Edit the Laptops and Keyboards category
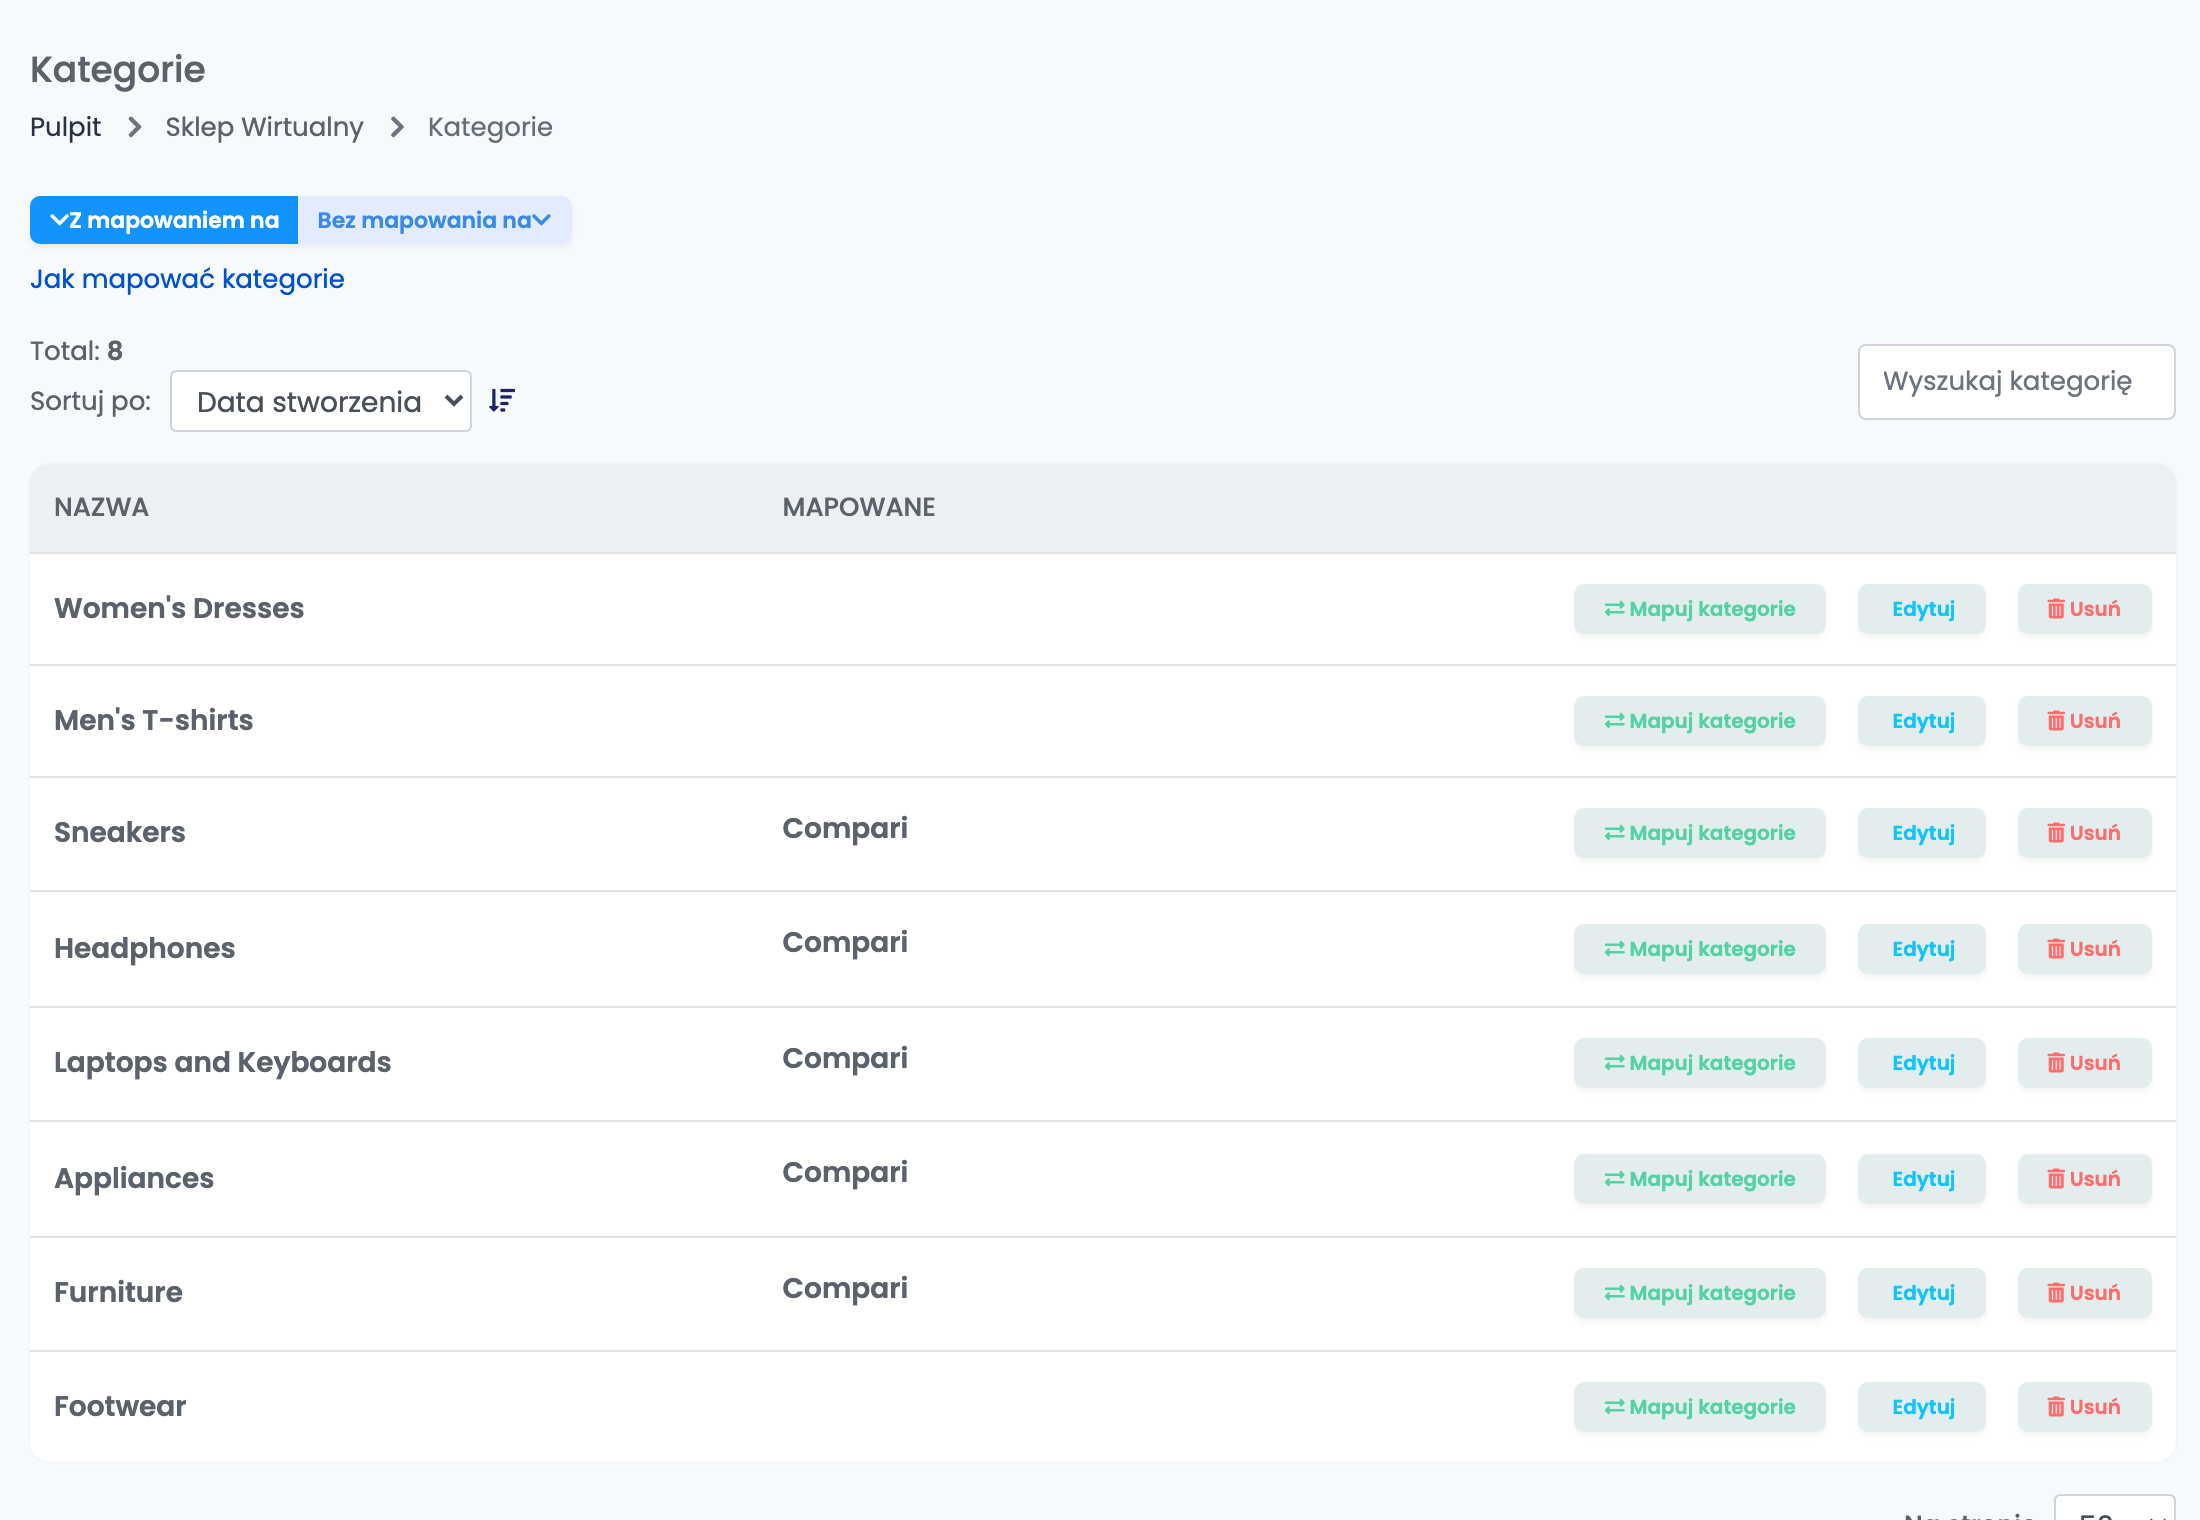The height and width of the screenshot is (1520, 2200). coord(1922,1063)
